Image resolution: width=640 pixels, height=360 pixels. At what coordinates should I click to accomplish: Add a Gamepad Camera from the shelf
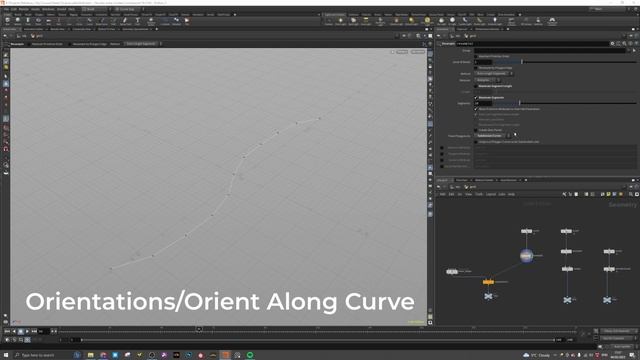(x=552, y=21)
